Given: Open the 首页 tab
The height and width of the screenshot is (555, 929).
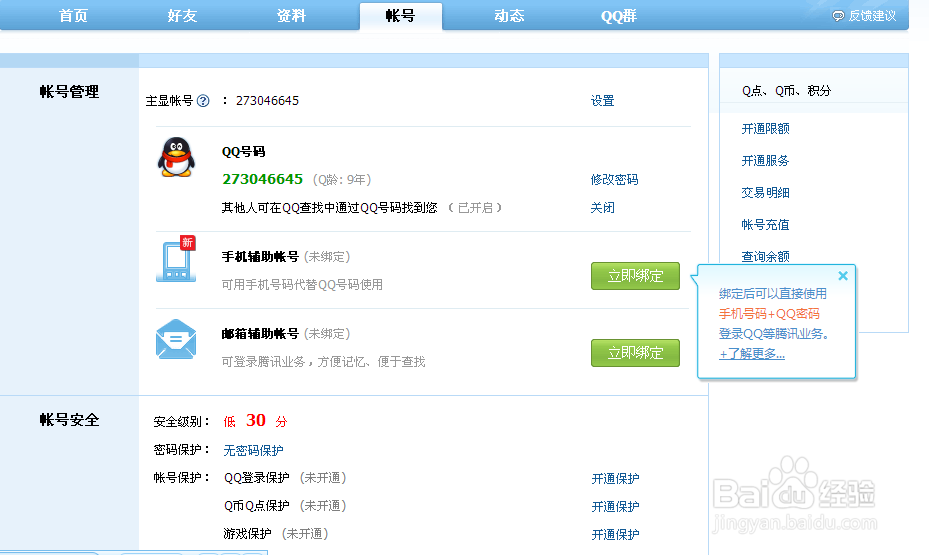Looking at the screenshot, I should click(x=73, y=16).
